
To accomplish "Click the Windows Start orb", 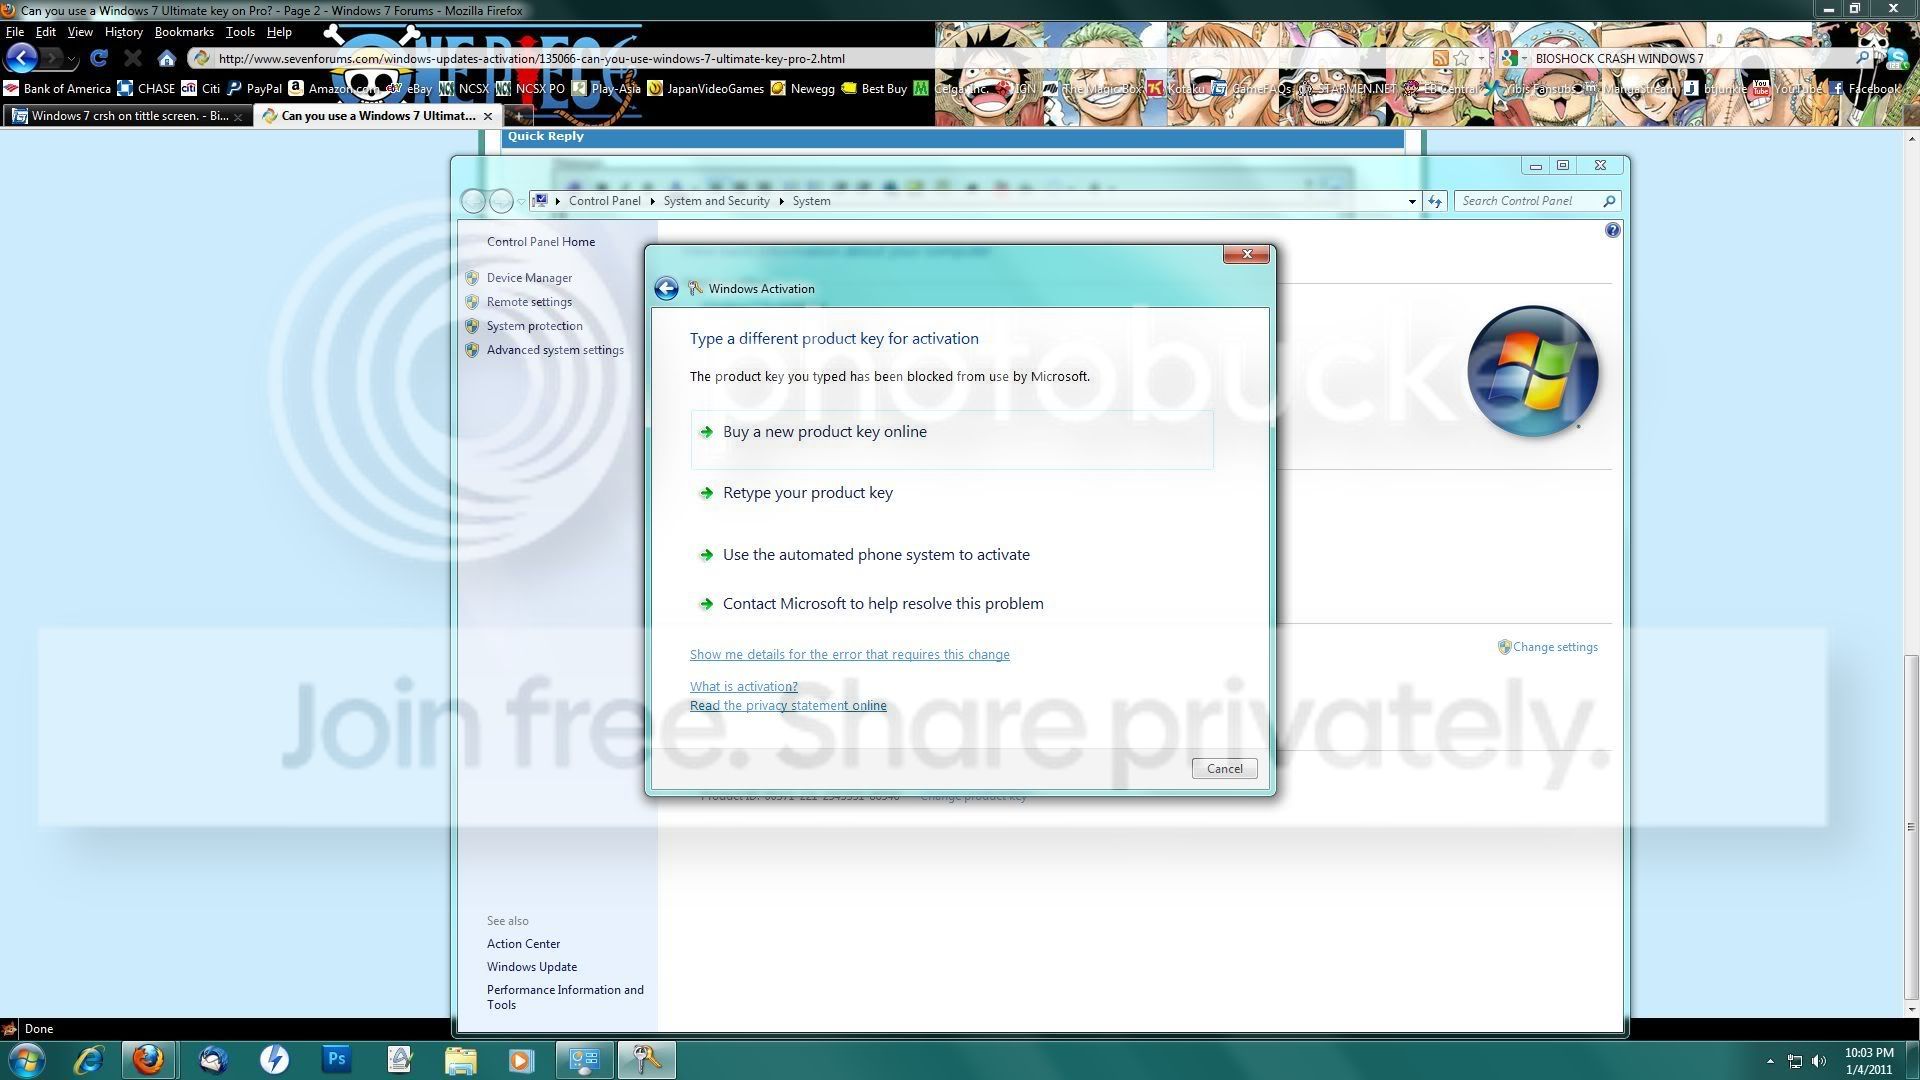I will tap(27, 1059).
